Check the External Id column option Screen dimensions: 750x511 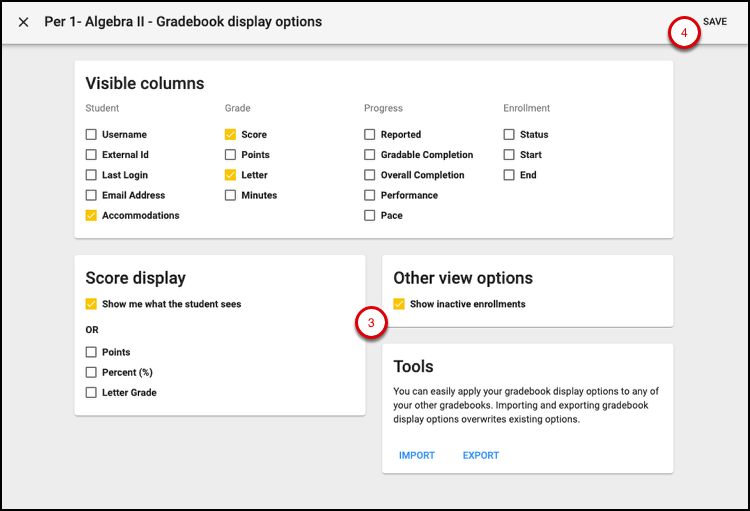(x=91, y=155)
